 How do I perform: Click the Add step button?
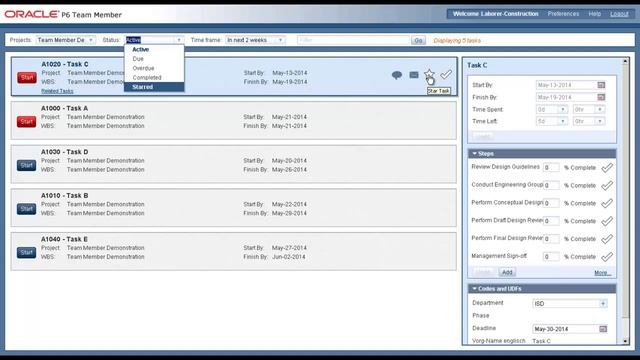pyautogui.click(x=507, y=272)
